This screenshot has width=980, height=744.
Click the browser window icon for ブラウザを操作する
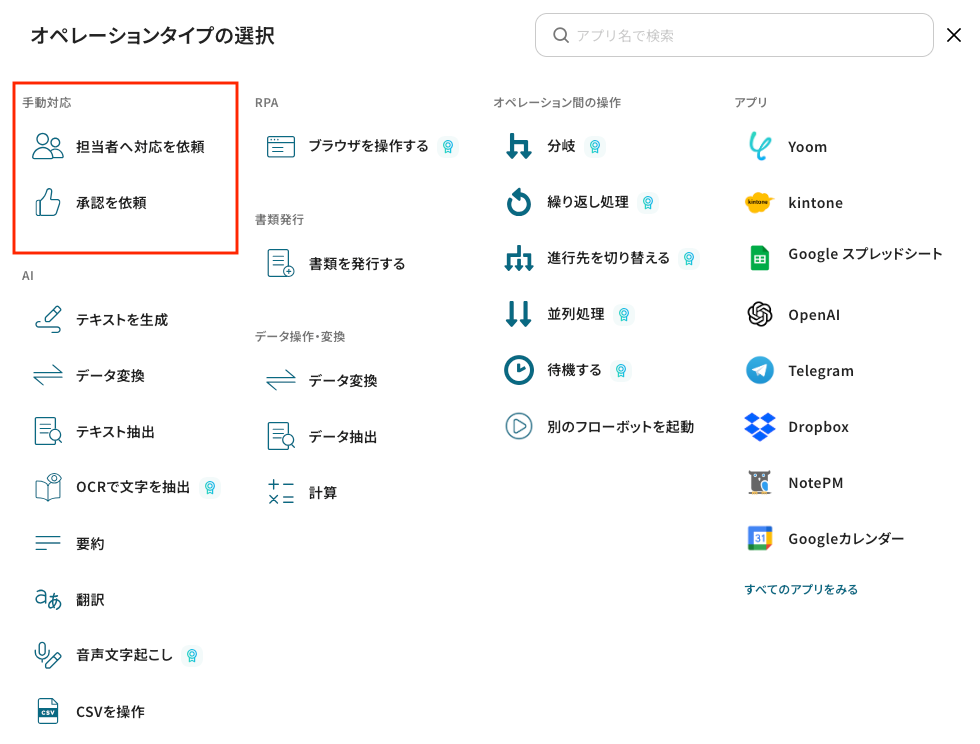[281, 147]
